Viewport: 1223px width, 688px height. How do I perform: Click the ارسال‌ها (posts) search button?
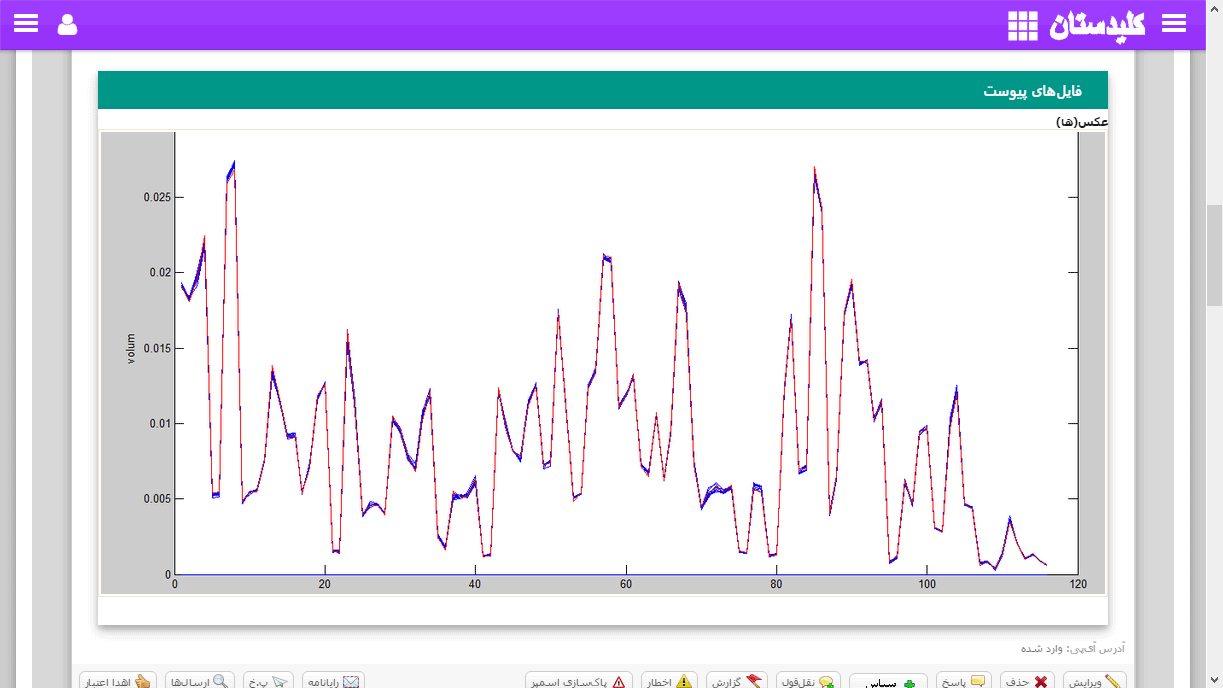point(200,681)
